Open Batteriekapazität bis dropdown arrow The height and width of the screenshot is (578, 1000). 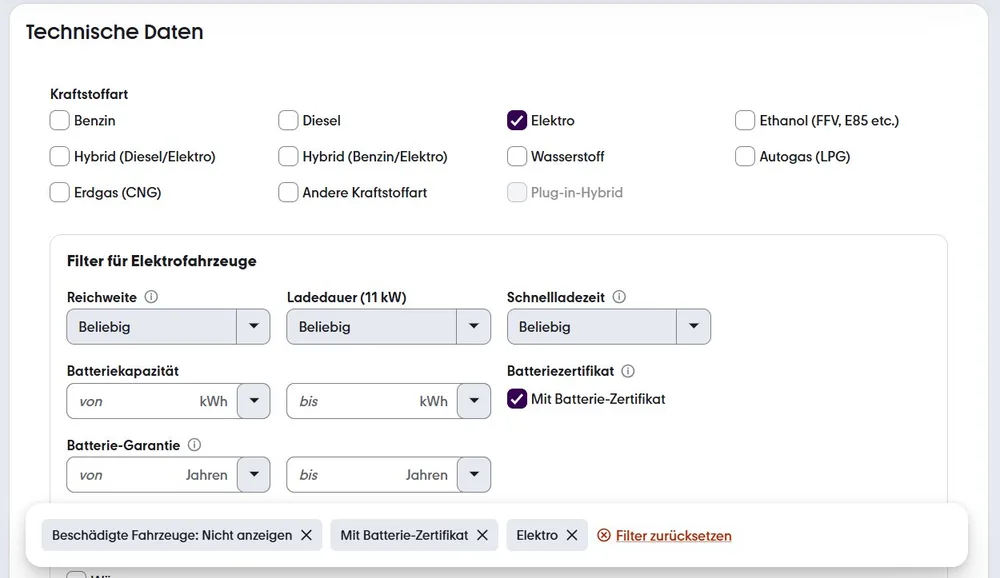pyautogui.click(x=474, y=401)
